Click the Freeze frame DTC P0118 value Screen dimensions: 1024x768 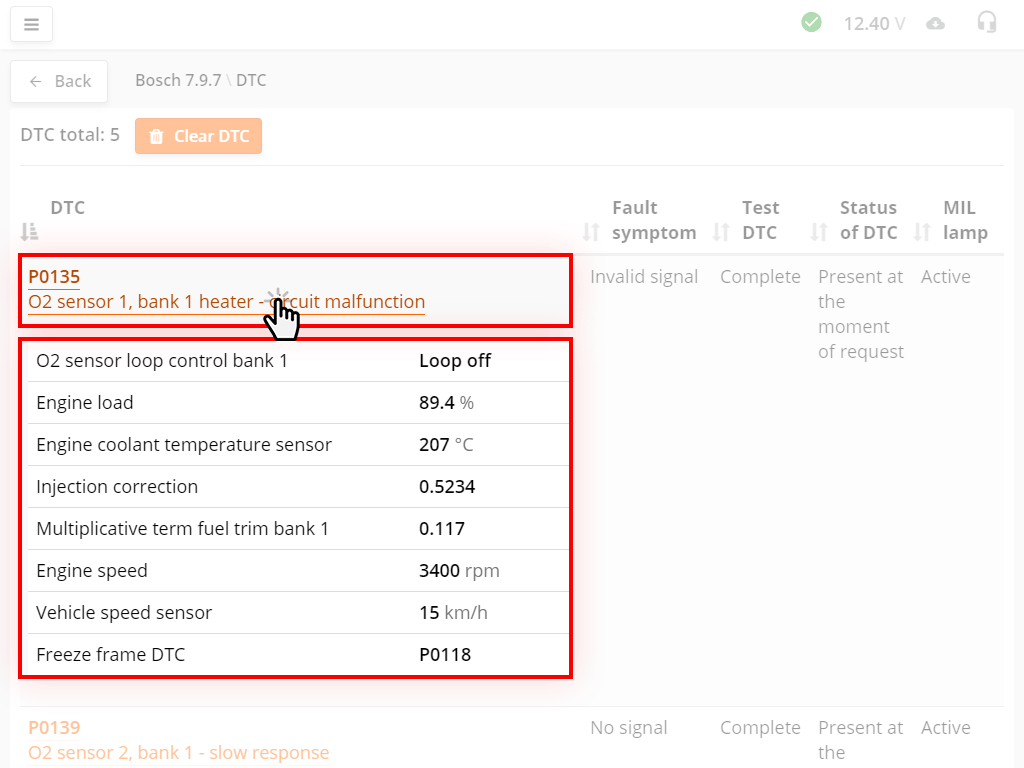click(x=445, y=655)
